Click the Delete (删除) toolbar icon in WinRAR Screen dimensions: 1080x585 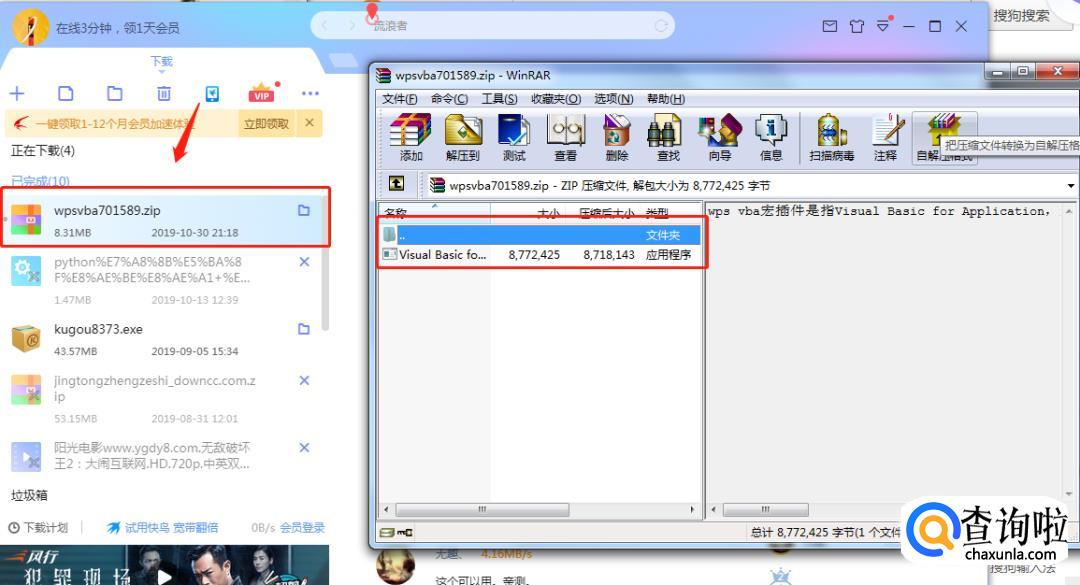pyautogui.click(x=616, y=138)
